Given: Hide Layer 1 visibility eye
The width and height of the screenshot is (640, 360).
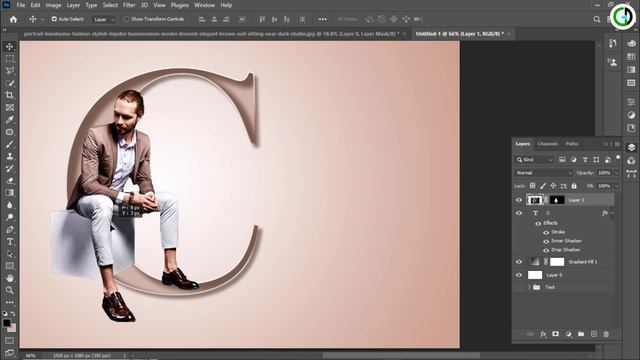Looking at the screenshot, I should point(519,200).
